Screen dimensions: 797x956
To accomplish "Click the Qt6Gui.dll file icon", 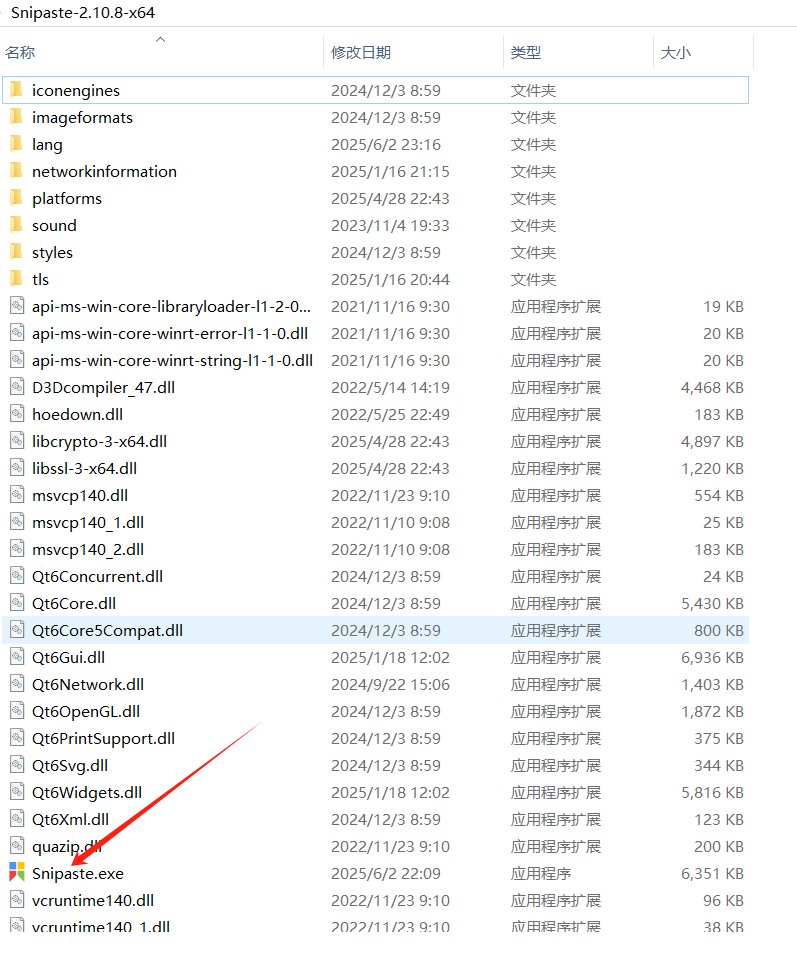I will 17,657.
